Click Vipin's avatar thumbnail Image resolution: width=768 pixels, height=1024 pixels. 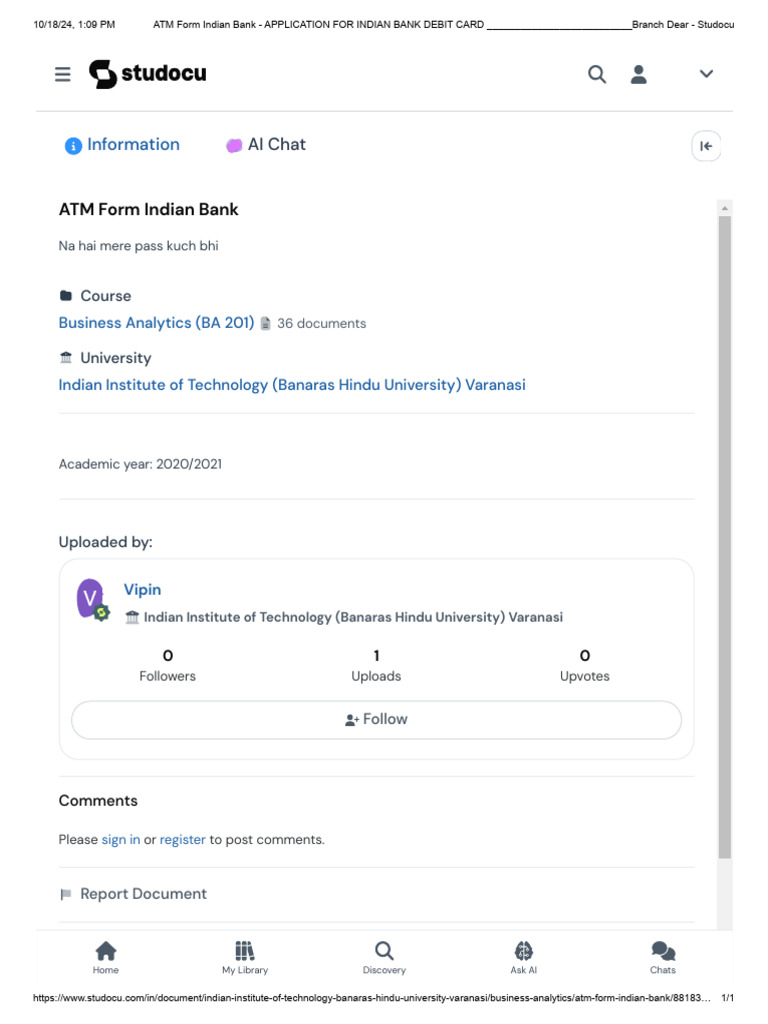(x=91, y=598)
